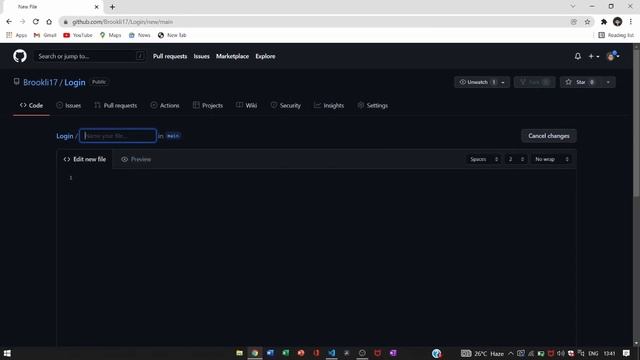The height and width of the screenshot is (360, 640).
Task: Click the main branch label
Action: tap(173, 136)
